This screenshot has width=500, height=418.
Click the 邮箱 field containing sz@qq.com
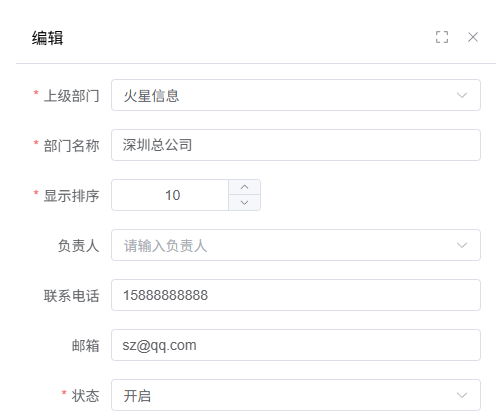tap(296, 345)
